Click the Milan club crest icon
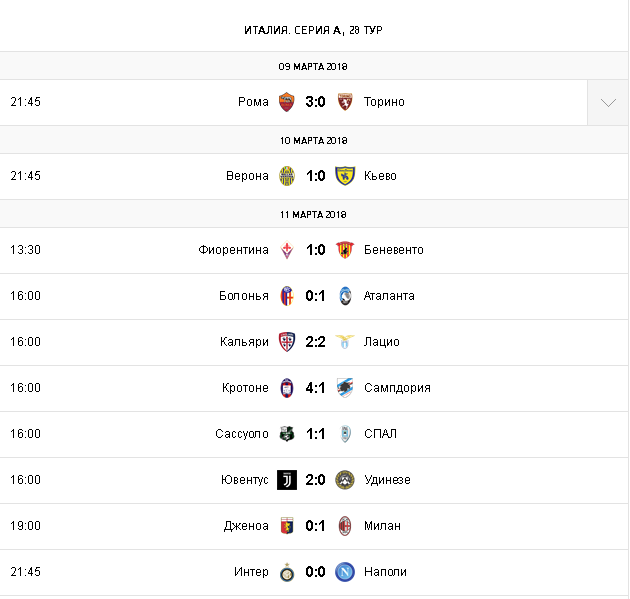This screenshot has width=630, height=599. 345,526
